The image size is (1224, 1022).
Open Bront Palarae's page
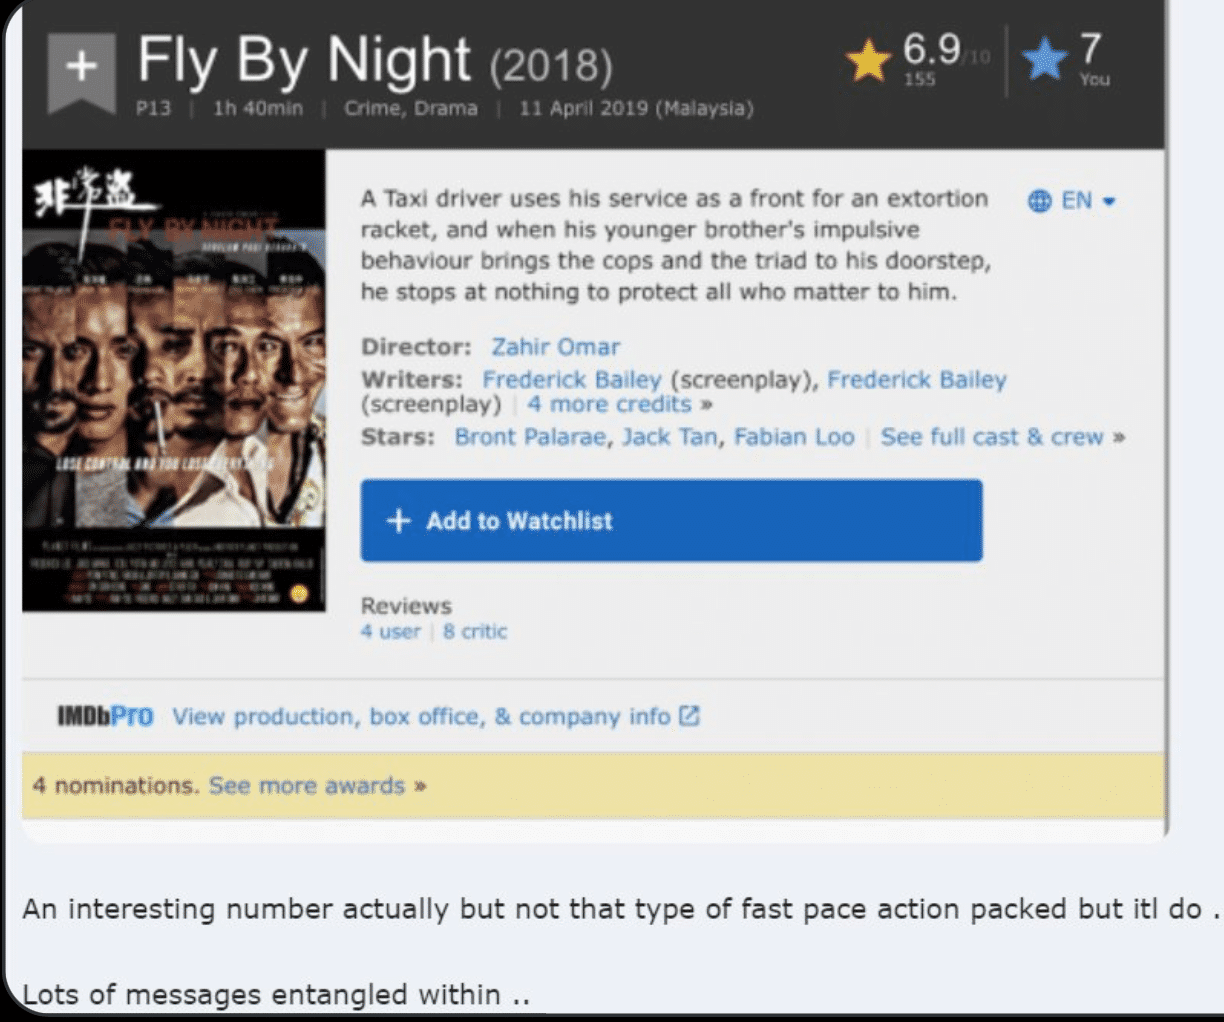tap(531, 437)
